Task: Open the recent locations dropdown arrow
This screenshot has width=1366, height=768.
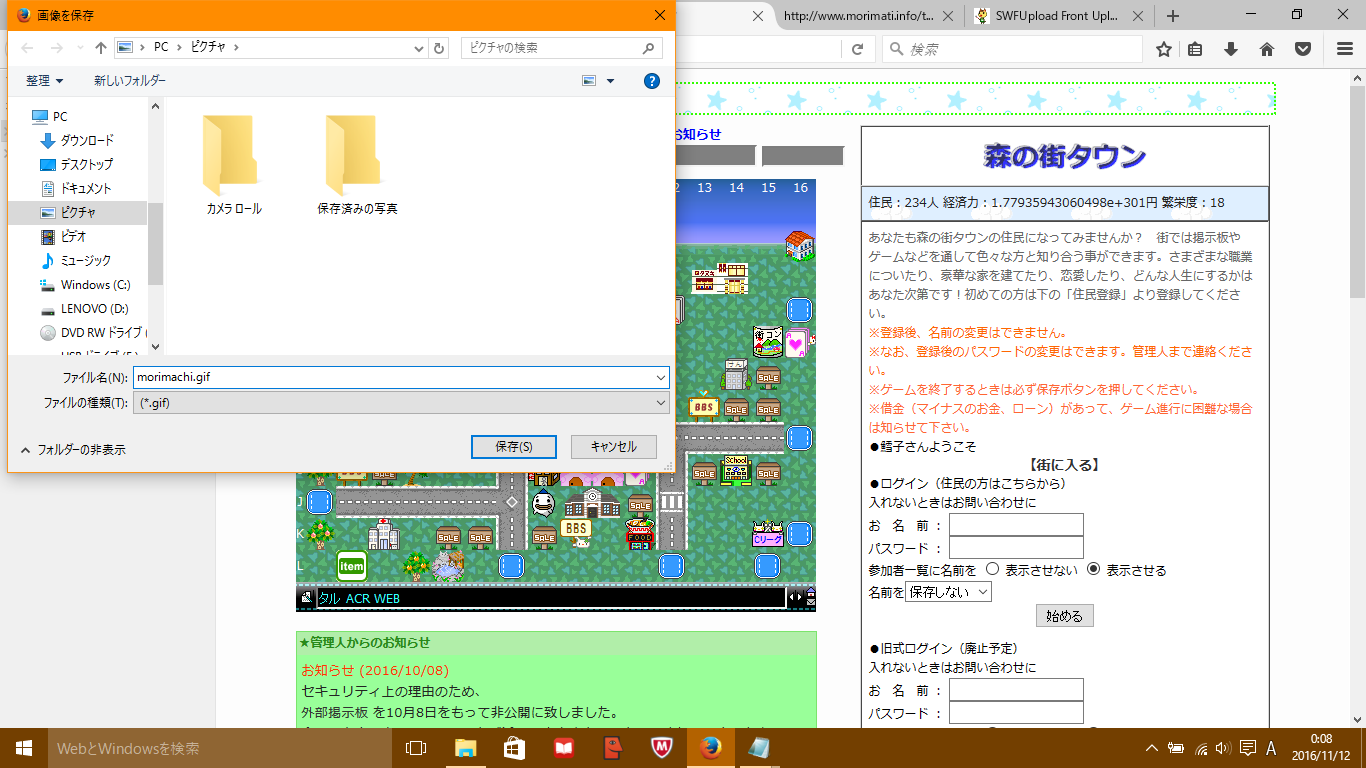Action: pyautogui.click(x=80, y=48)
